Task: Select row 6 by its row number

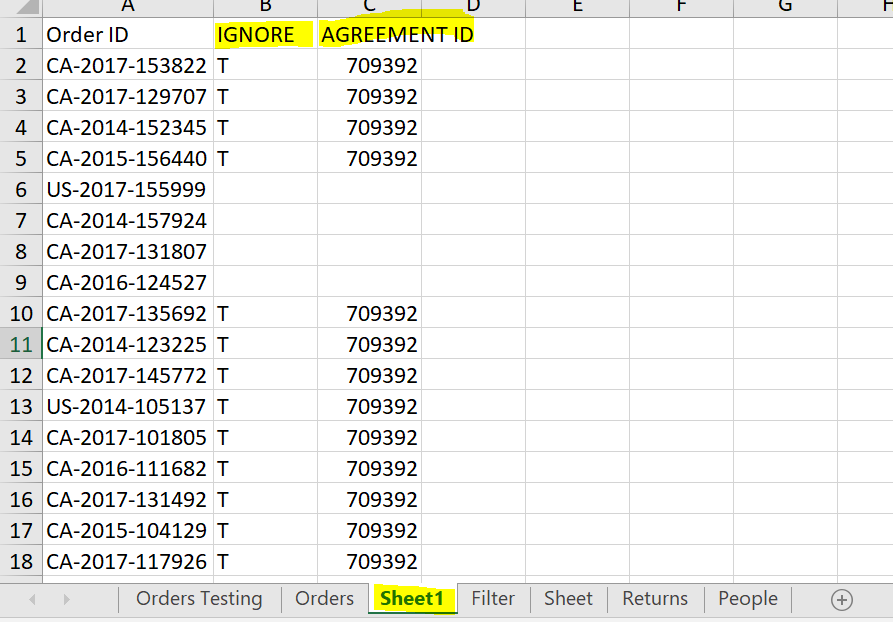Action: 21,190
